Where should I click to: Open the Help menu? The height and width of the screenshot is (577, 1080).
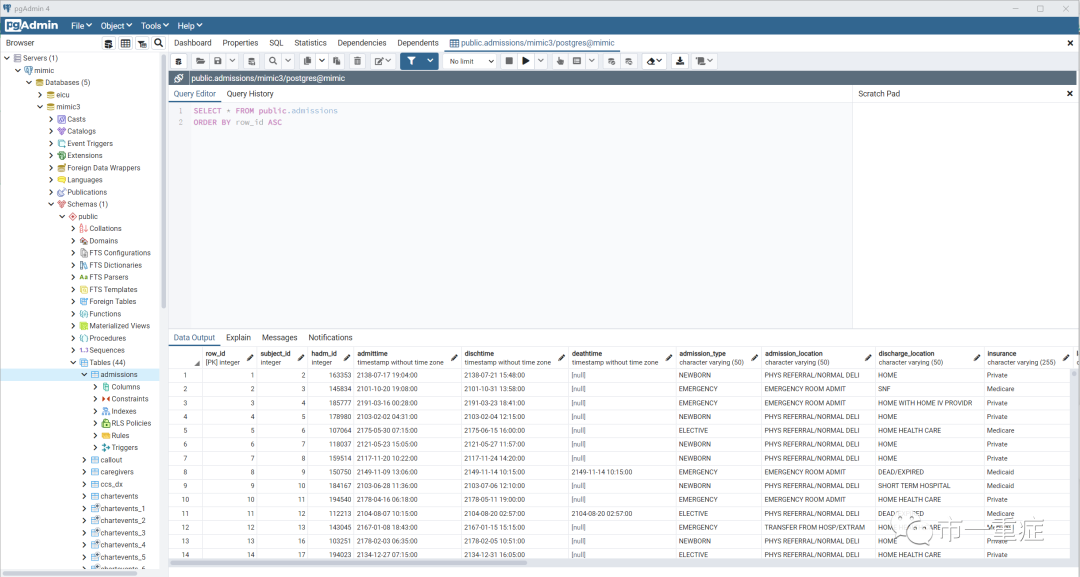[189, 25]
